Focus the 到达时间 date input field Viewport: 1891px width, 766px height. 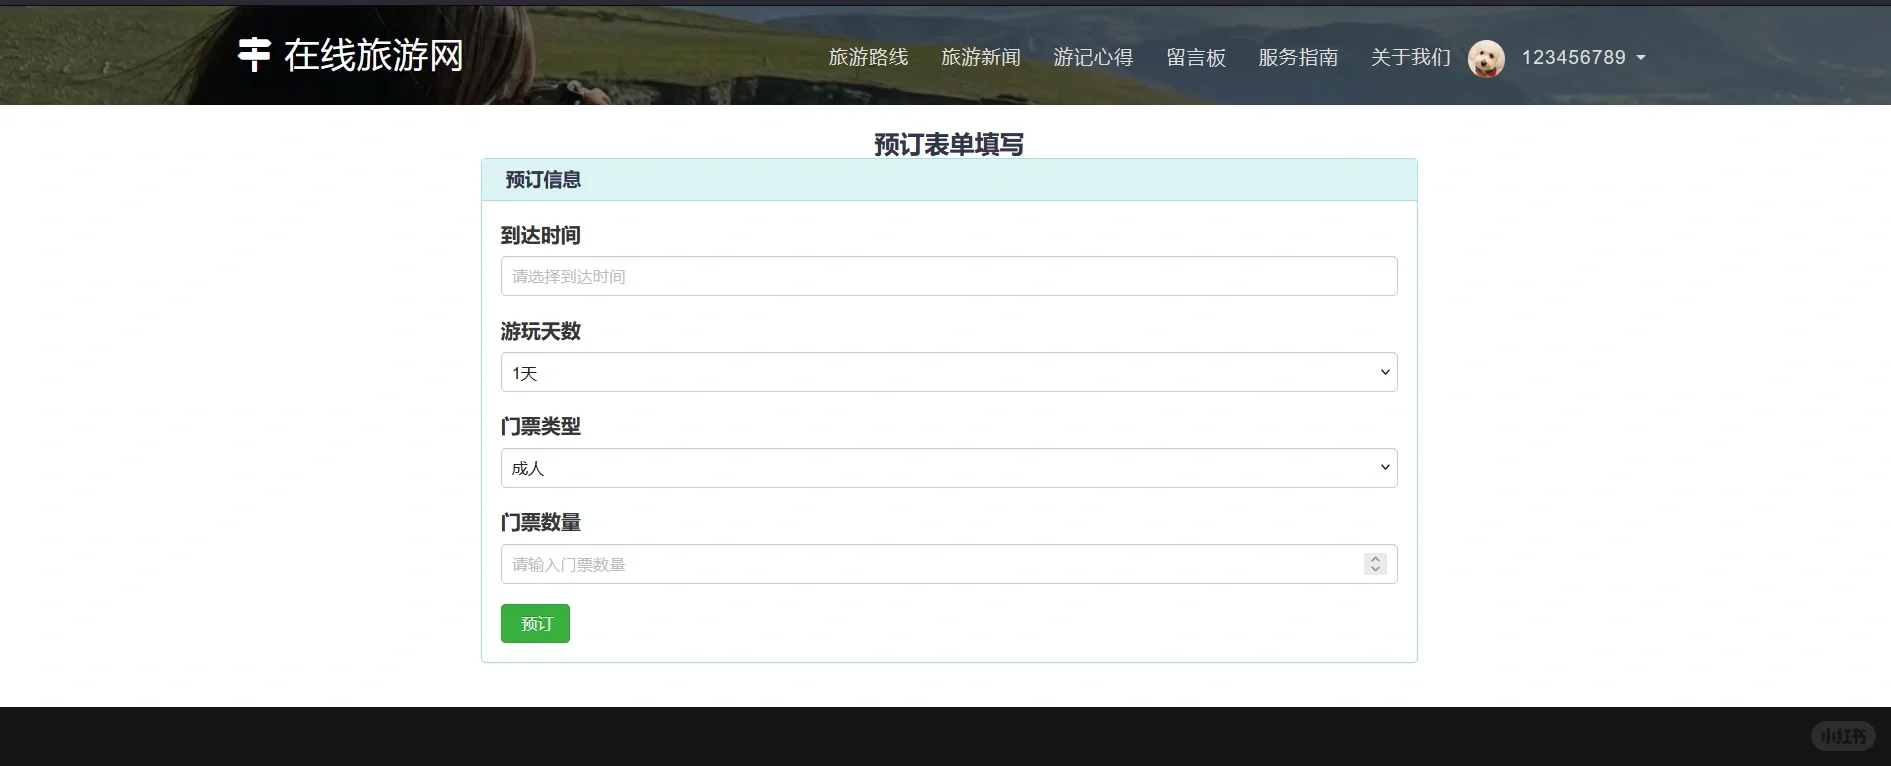949,276
